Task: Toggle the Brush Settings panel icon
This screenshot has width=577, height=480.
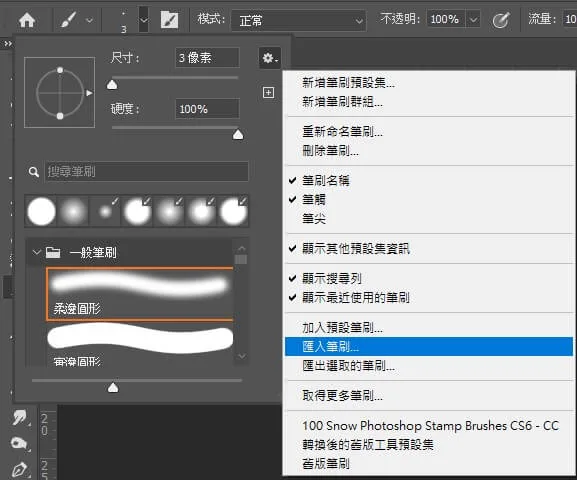Action: pos(170,20)
